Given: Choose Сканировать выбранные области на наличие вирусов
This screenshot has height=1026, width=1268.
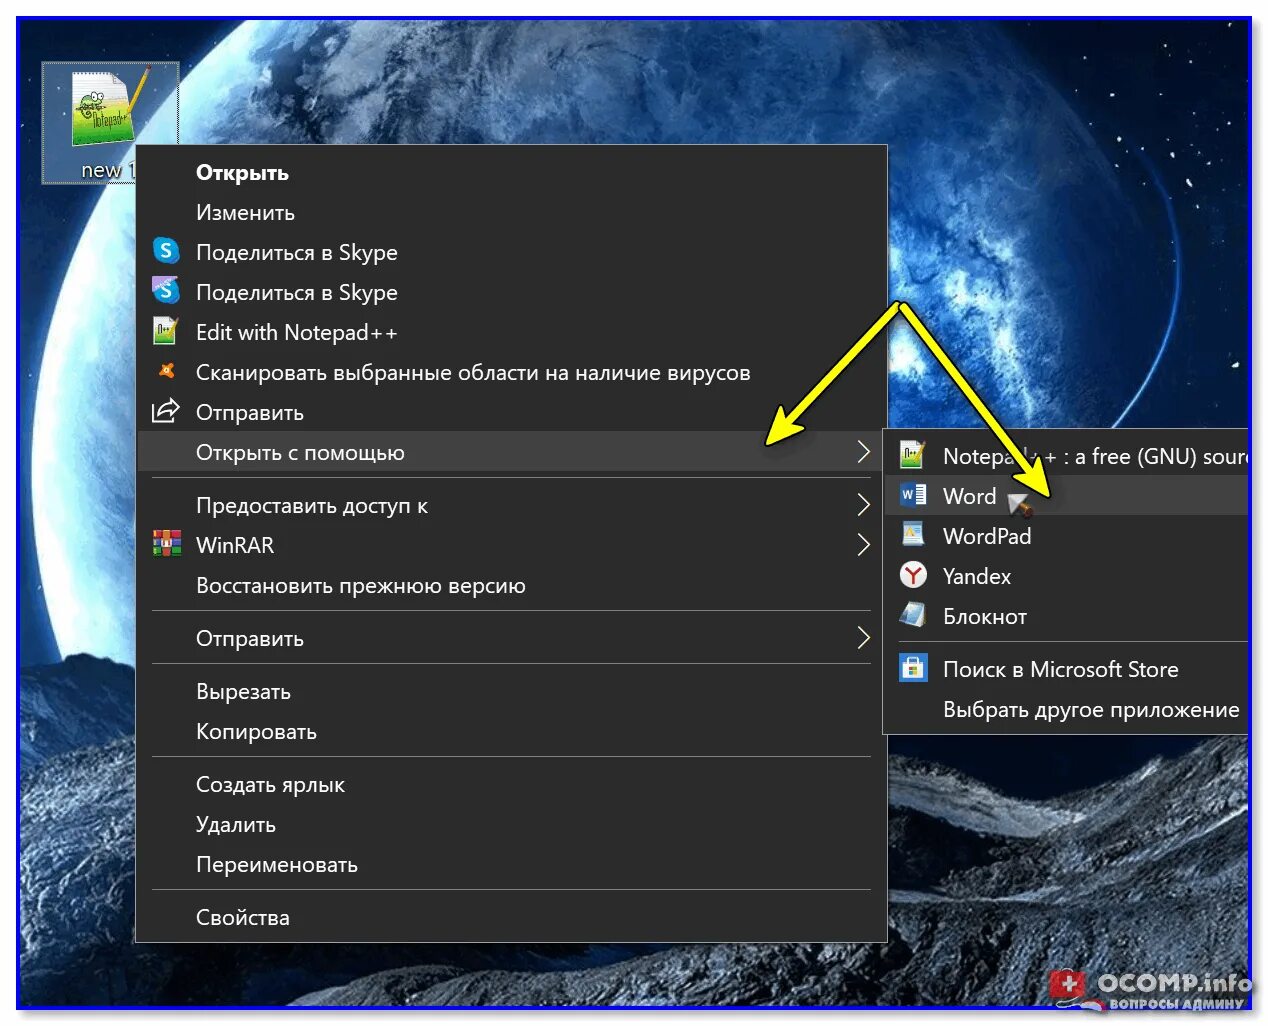Looking at the screenshot, I should click(511, 372).
